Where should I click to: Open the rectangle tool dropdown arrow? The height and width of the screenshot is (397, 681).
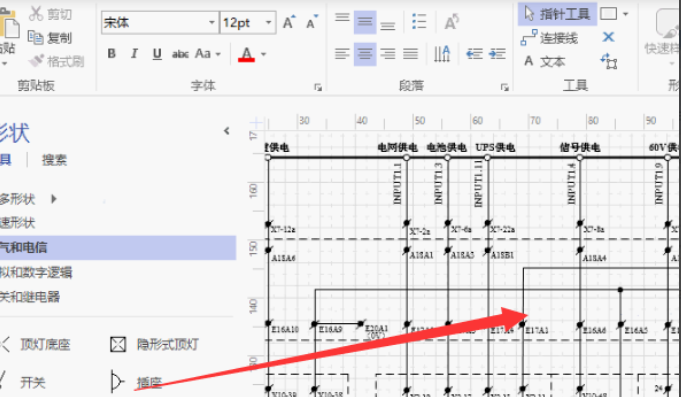click(x=625, y=14)
